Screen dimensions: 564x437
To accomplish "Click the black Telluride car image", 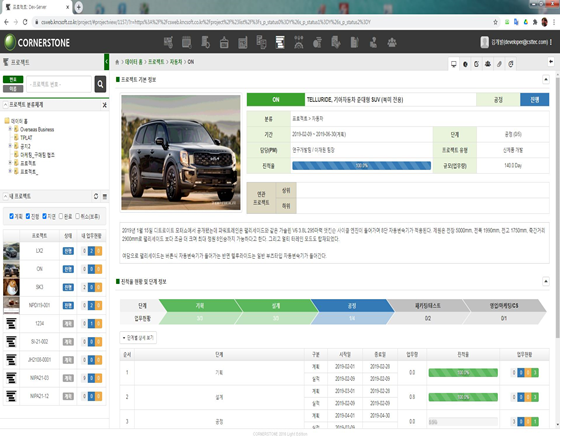I will [x=181, y=153].
